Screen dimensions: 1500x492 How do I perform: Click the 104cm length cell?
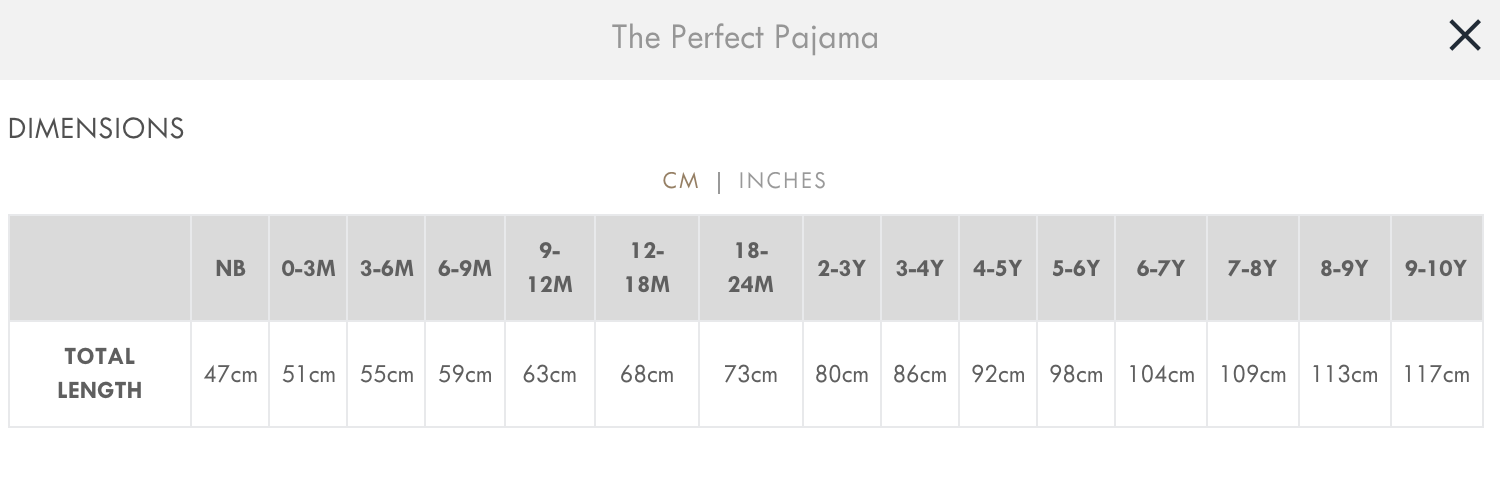pyautogui.click(x=1161, y=375)
